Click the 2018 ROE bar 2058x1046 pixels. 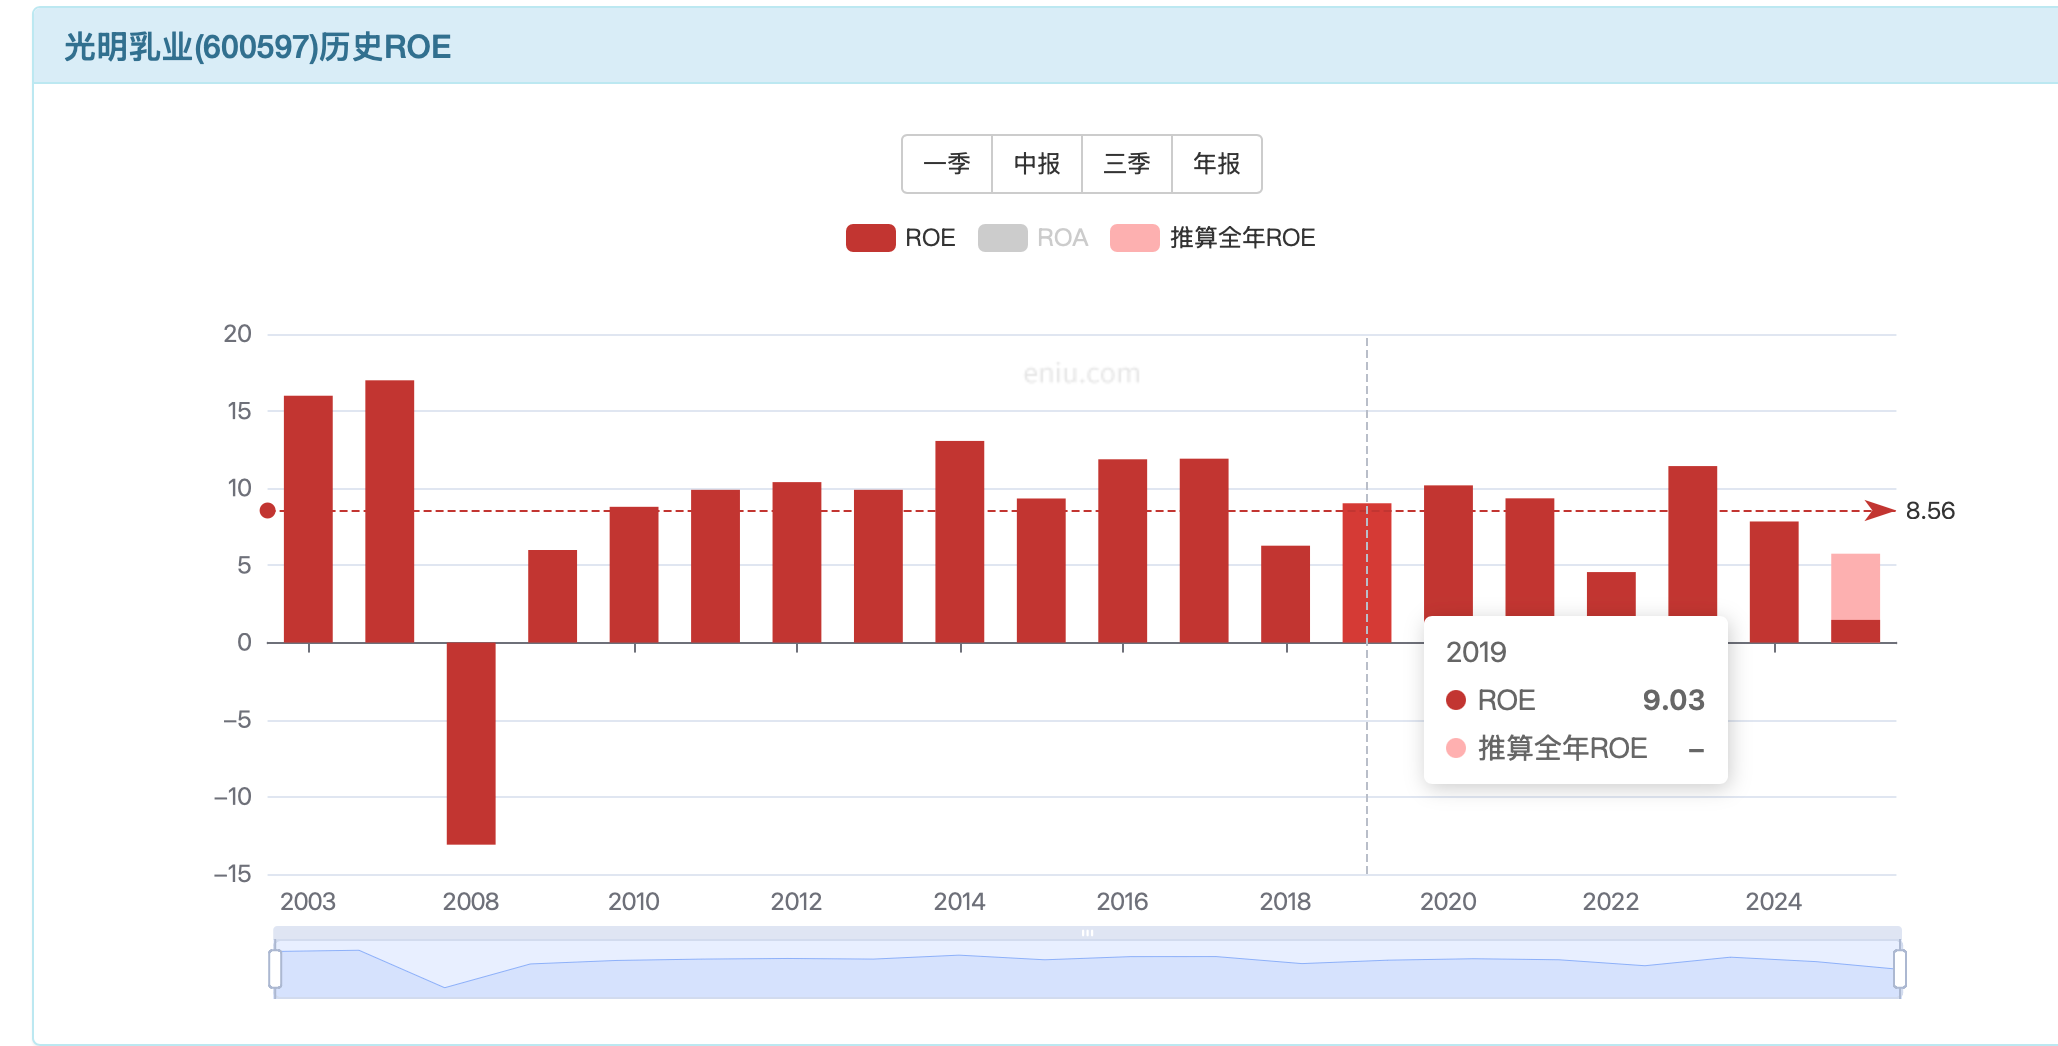(x=1286, y=594)
